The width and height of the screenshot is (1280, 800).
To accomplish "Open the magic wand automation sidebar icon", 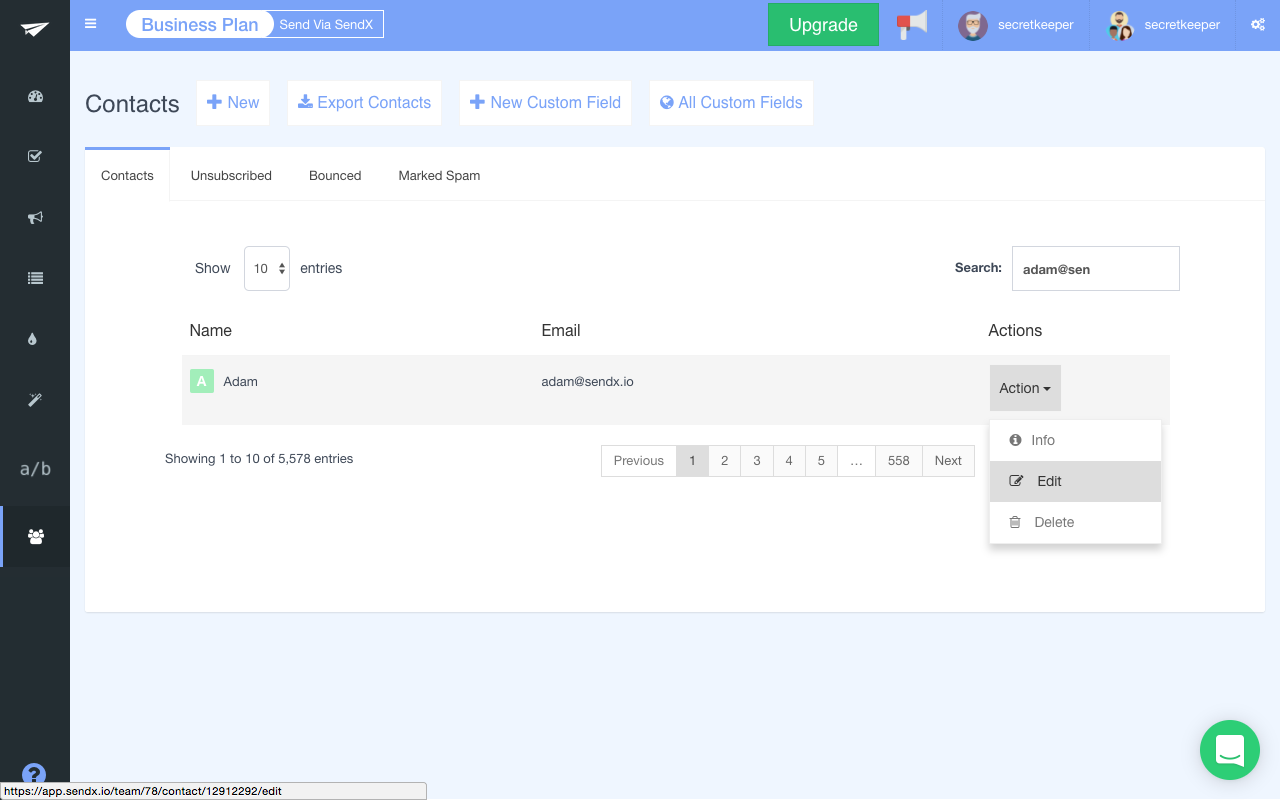I will (x=35, y=400).
